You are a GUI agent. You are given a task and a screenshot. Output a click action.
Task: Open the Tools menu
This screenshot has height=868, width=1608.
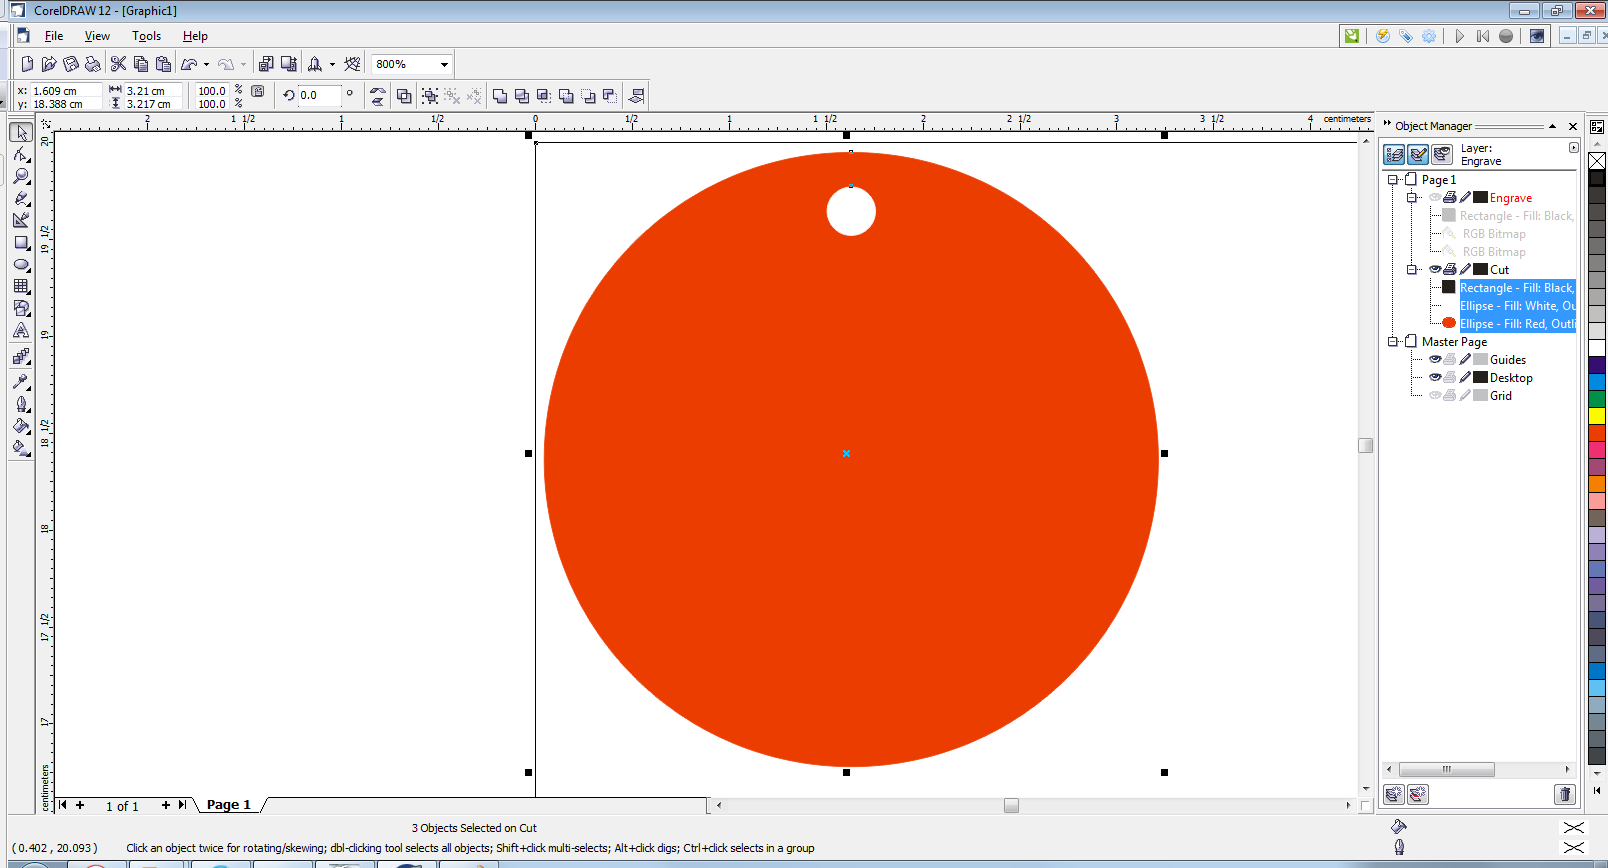pyautogui.click(x=146, y=36)
